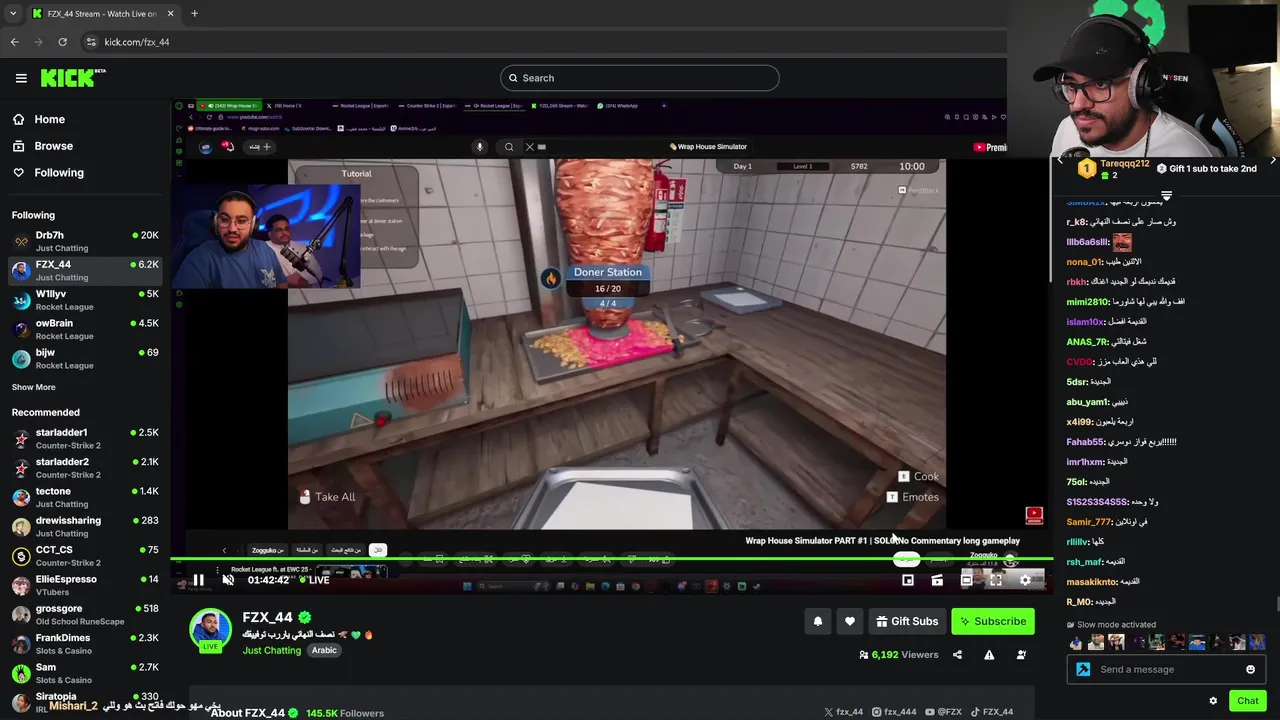The image size is (1280, 720).
Task: Report the stream warning icon
Action: pos(989,655)
